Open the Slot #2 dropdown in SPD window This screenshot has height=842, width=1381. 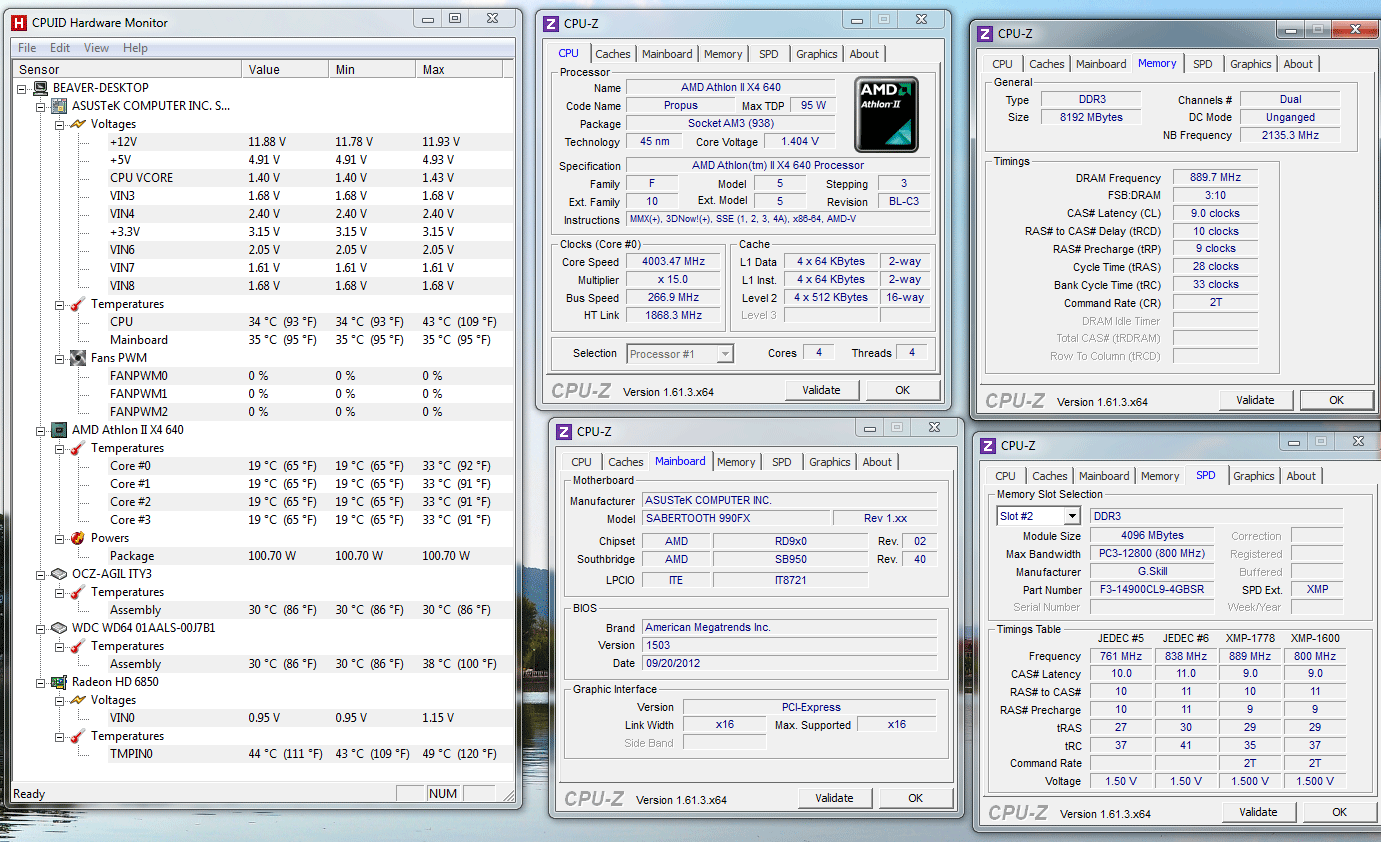point(1072,516)
